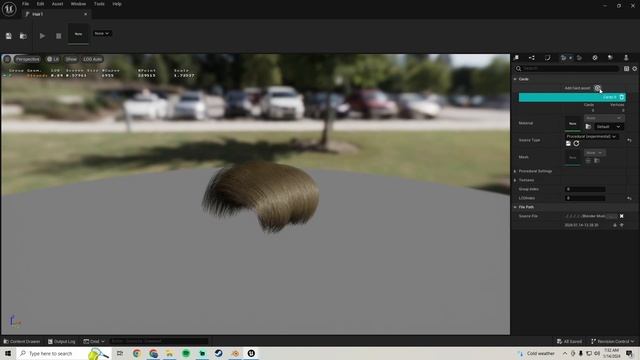Click the toolbar asset thumbnail showing None
This screenshot has width=640, height=360.
[x=78, y=34]
